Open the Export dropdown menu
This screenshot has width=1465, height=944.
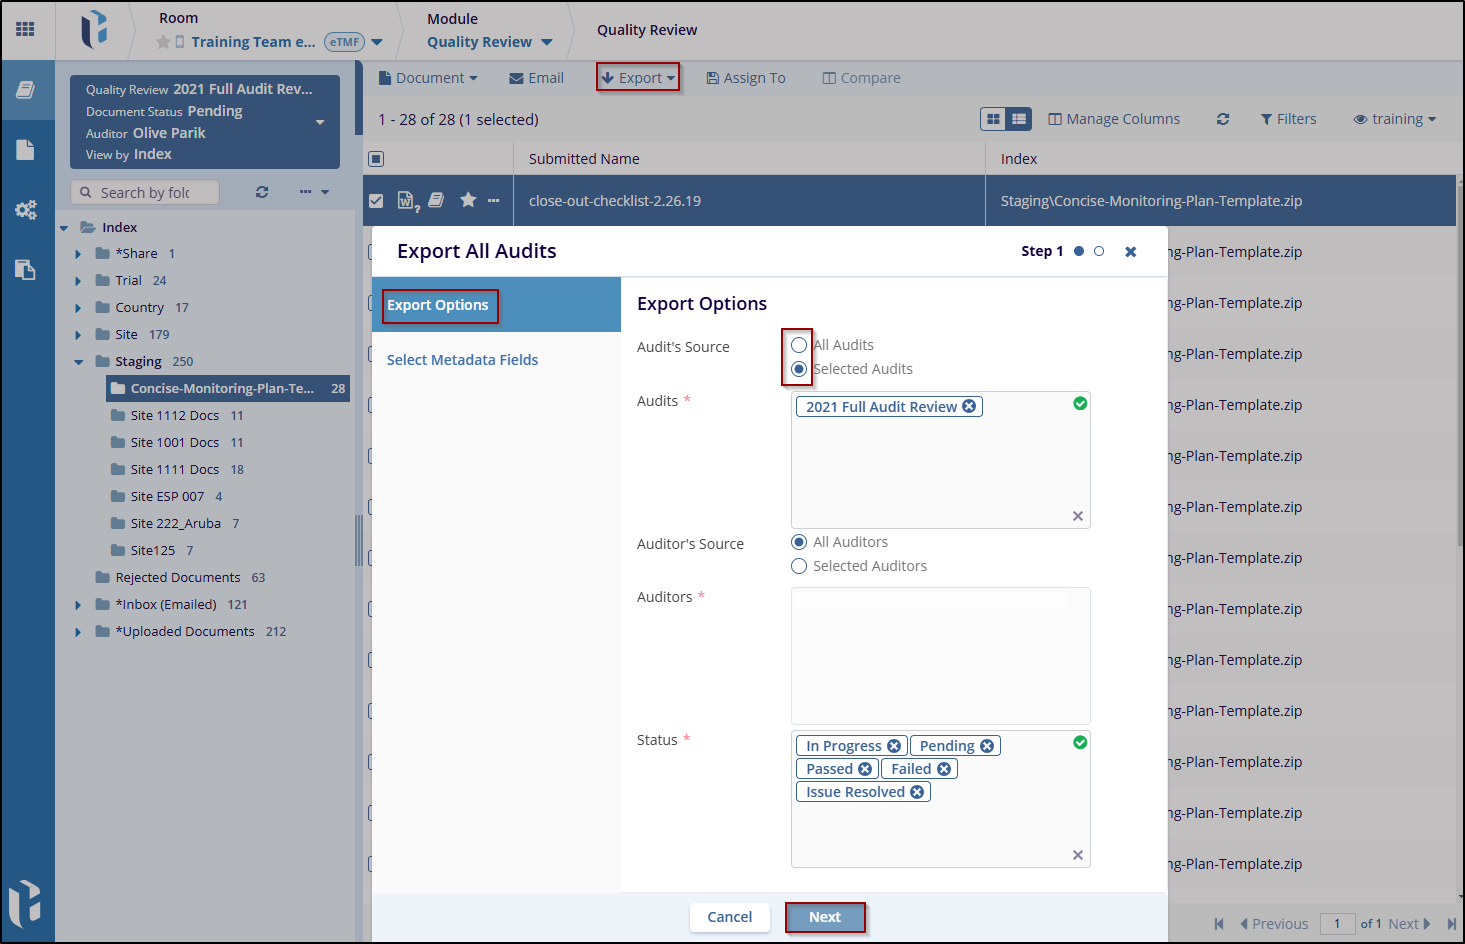(x=638, y=78)
